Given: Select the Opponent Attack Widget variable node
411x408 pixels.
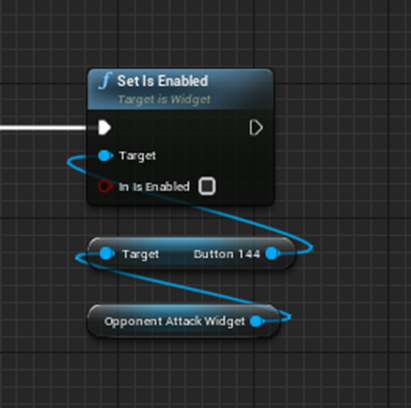Looking at the screenshot, I should [x=183, y=321].
